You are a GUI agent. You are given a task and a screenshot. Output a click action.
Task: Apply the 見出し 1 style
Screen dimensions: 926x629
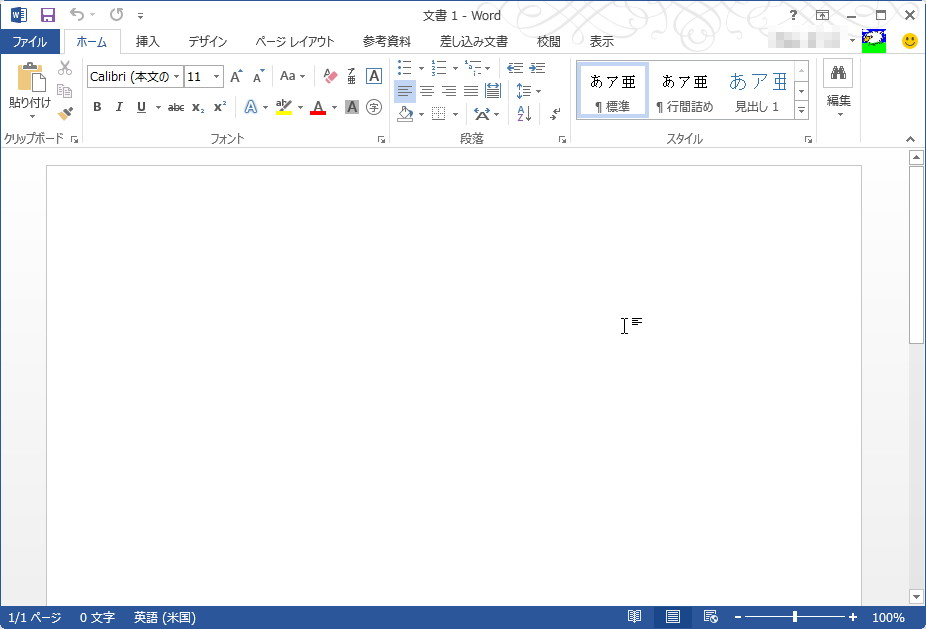[757, 89]
